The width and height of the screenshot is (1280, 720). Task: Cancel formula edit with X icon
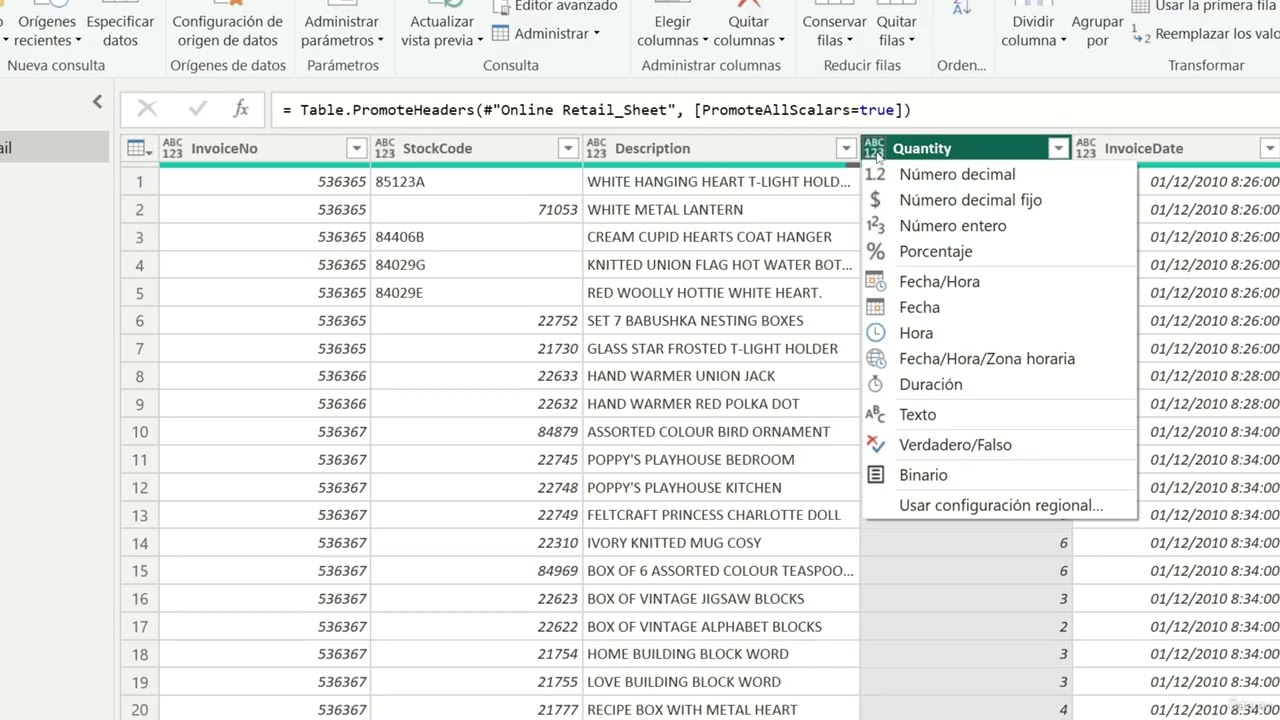[147, 109]
